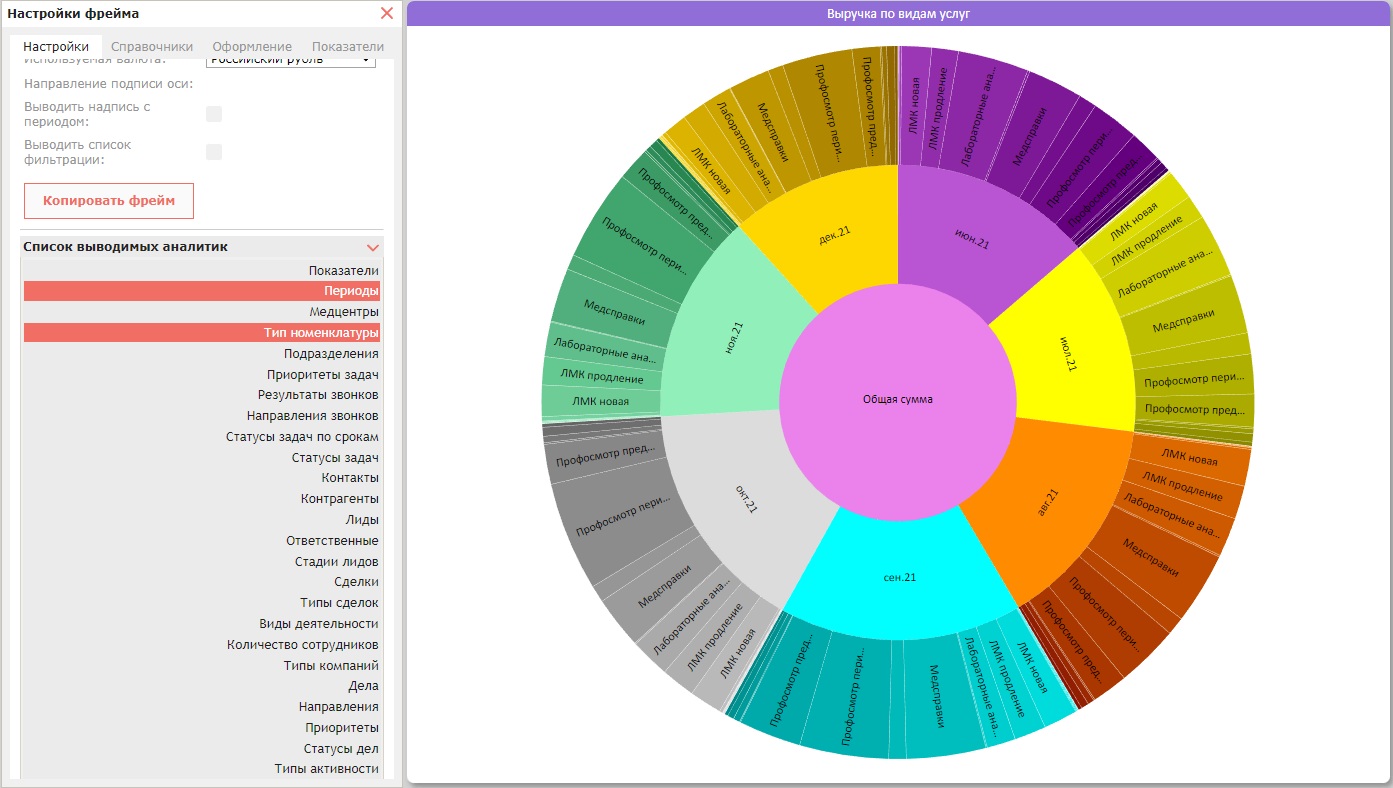This screenshot has height=788, width=1393.
Task: Select Контакты in the analytics list
Action: point(202,479)
